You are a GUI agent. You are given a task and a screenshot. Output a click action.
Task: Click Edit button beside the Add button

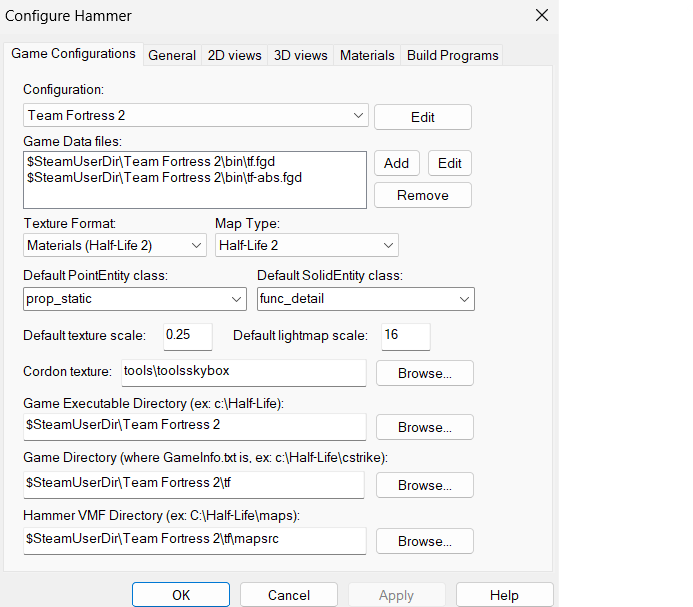pyautogui.click(x=449, y=163)
